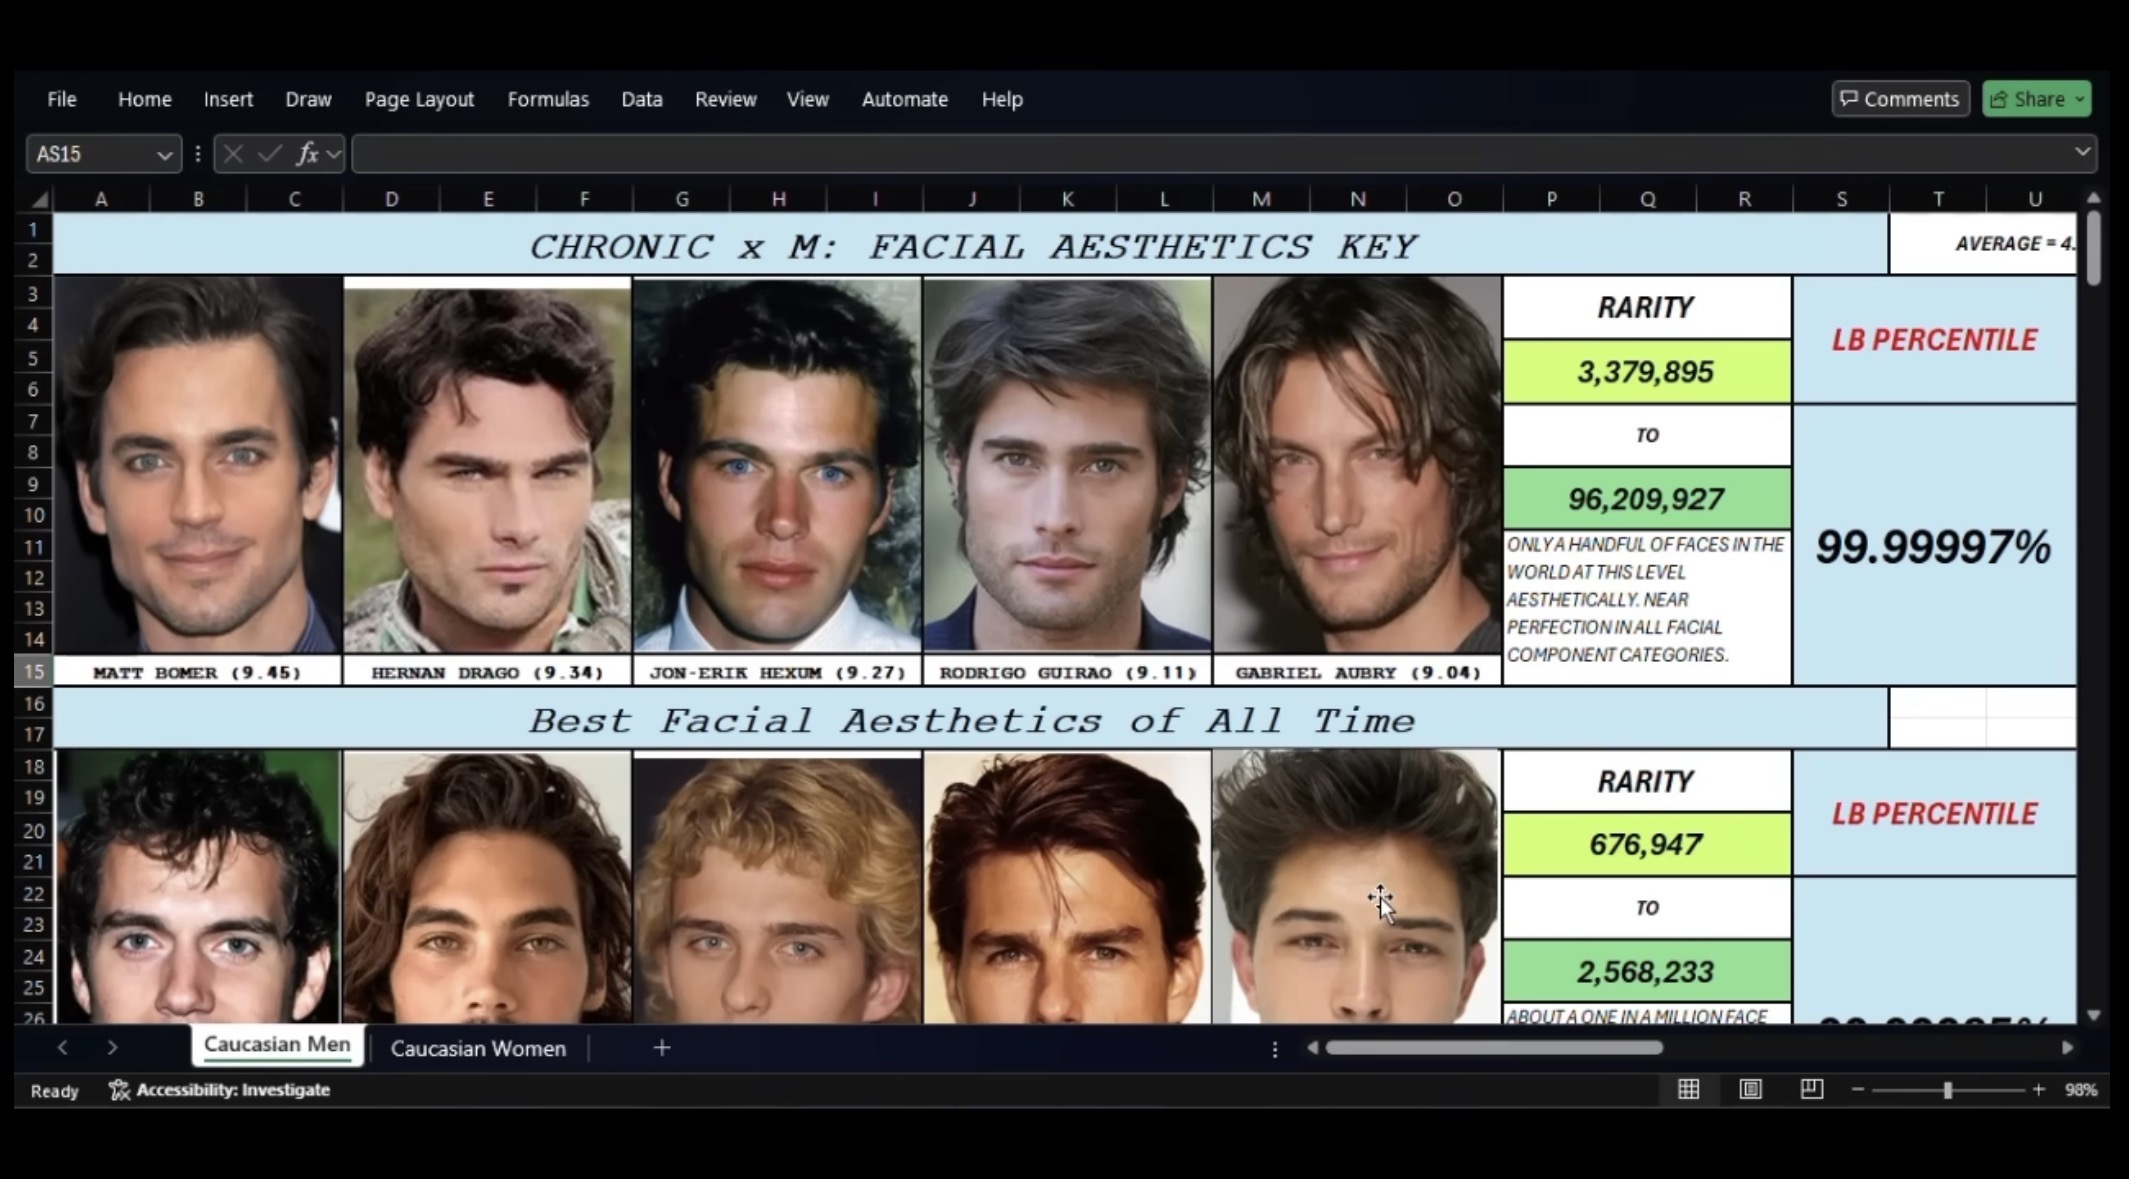Add a new sheet with plus icon
Screen dimensions: 2129x1179
click(x=661, y=1048)
